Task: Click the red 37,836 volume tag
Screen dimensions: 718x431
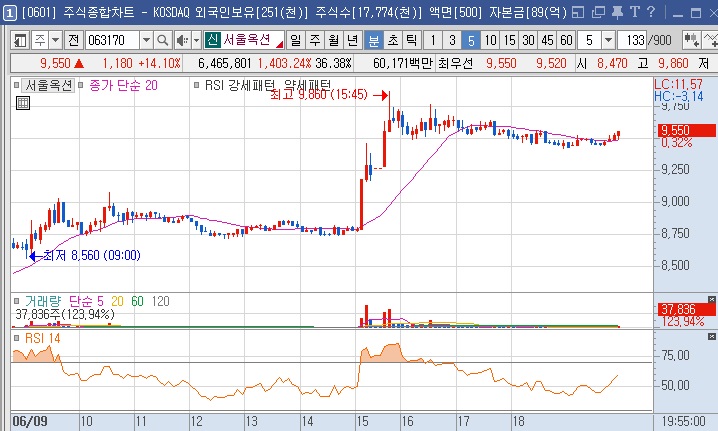Action: (x=686, y=309)
